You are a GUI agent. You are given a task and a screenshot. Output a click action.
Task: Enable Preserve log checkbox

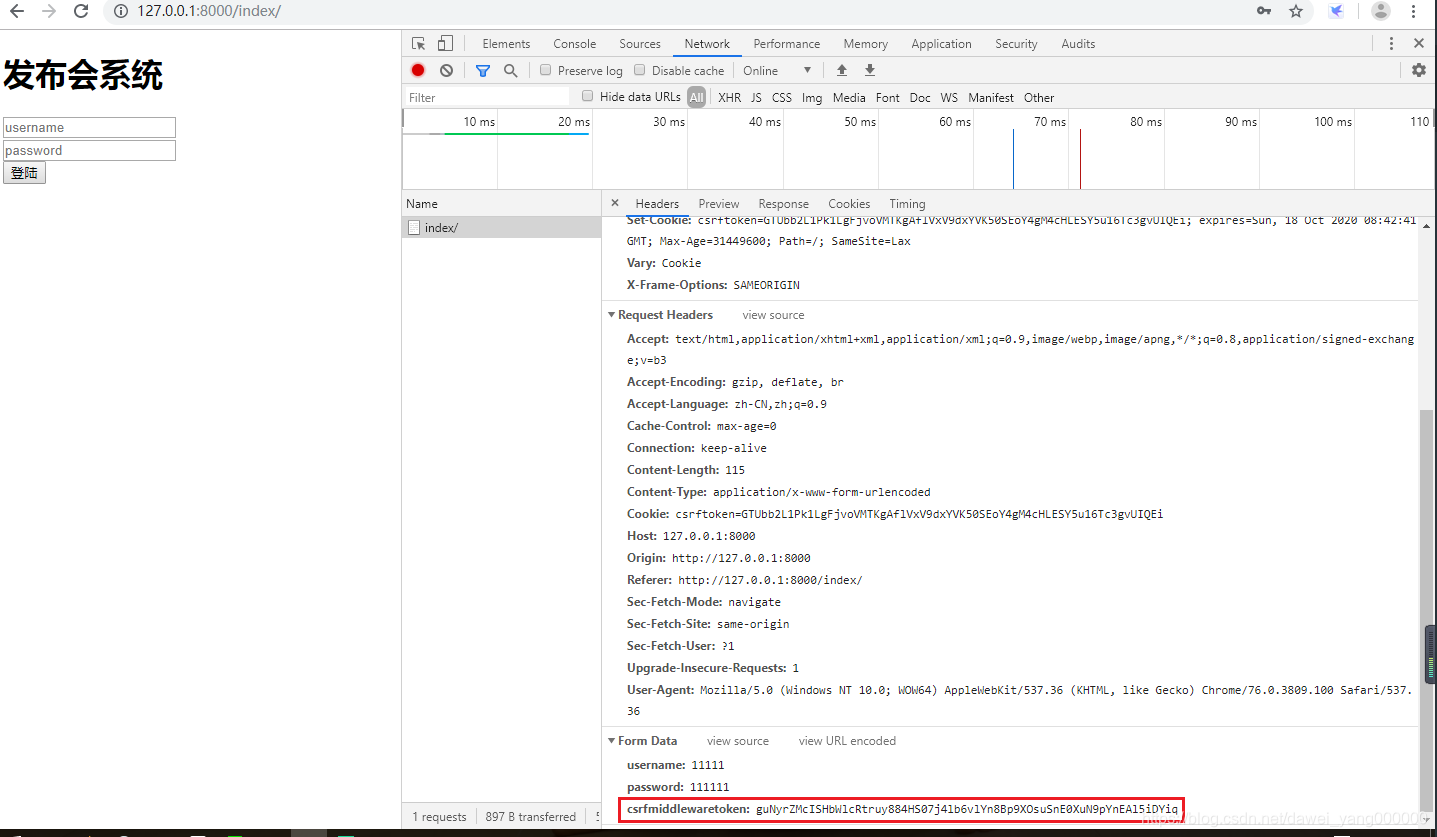coord(546,70)
